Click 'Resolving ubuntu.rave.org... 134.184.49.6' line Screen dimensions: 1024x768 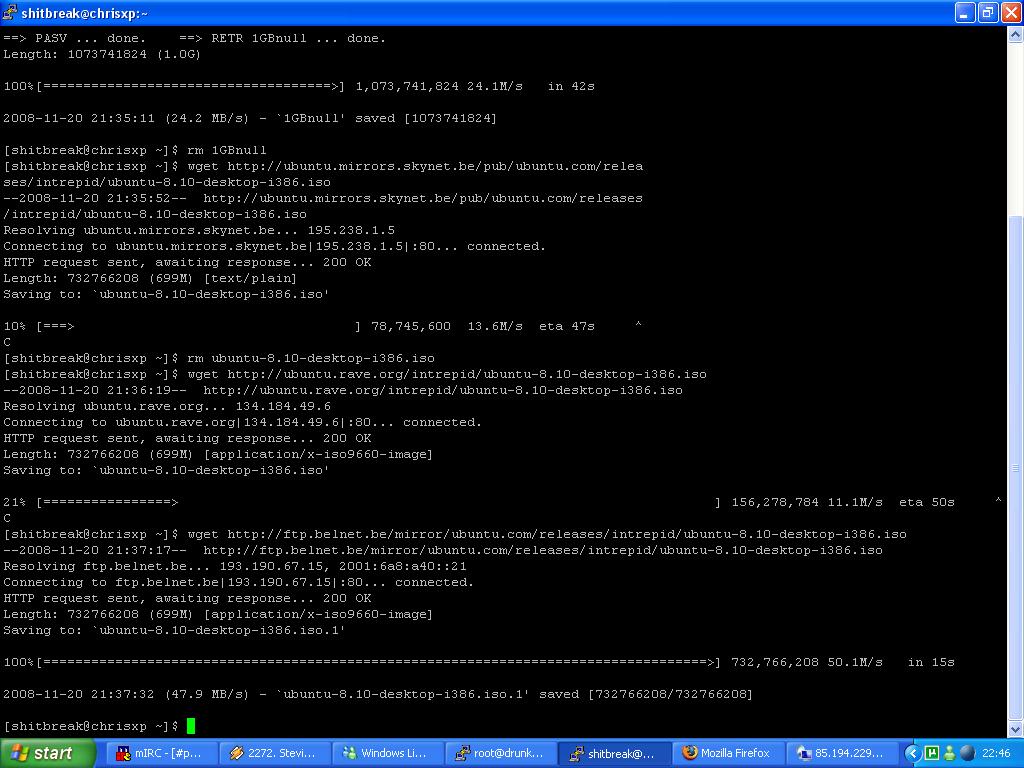tap(167, 406)
